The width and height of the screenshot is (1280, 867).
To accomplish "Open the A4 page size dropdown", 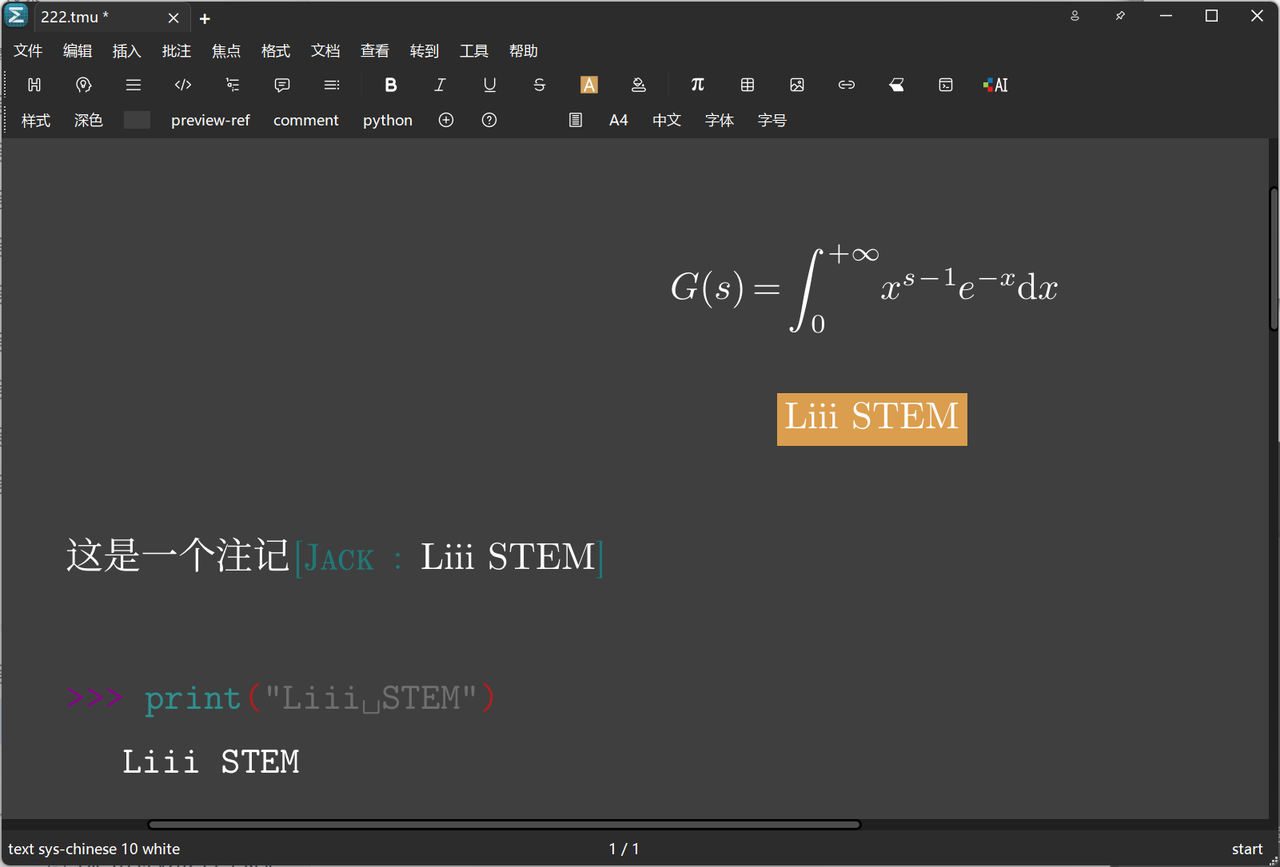I will [x=619, y=120].
